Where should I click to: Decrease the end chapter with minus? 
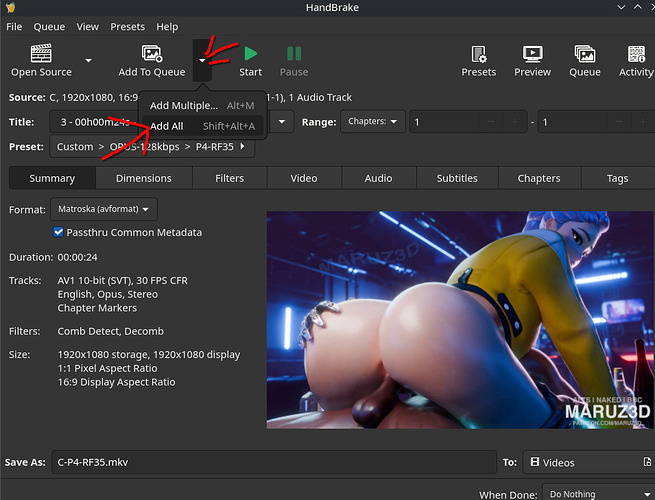(x=619, y=122)
